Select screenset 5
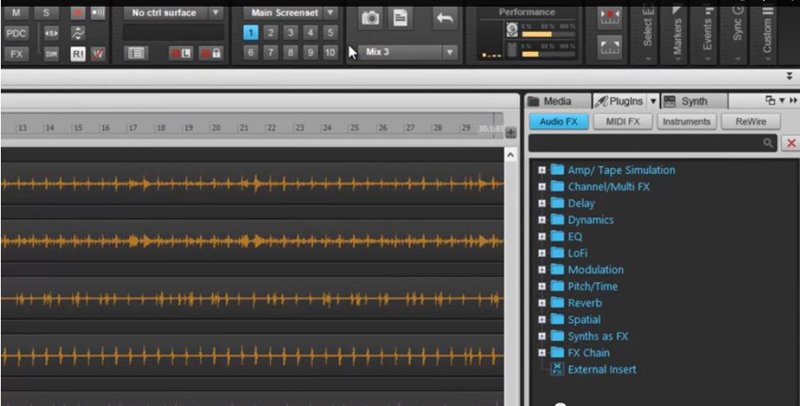 (x=330, y=33)
